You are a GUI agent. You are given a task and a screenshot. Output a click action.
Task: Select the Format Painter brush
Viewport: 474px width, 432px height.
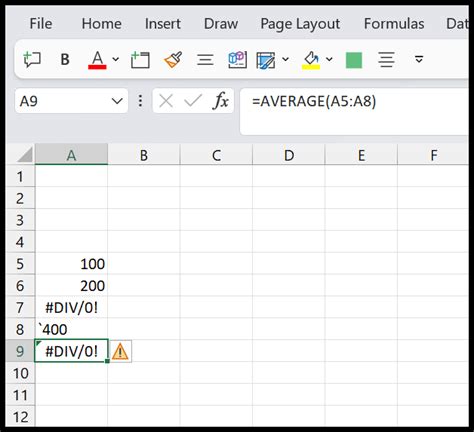[x=173, y=60]
